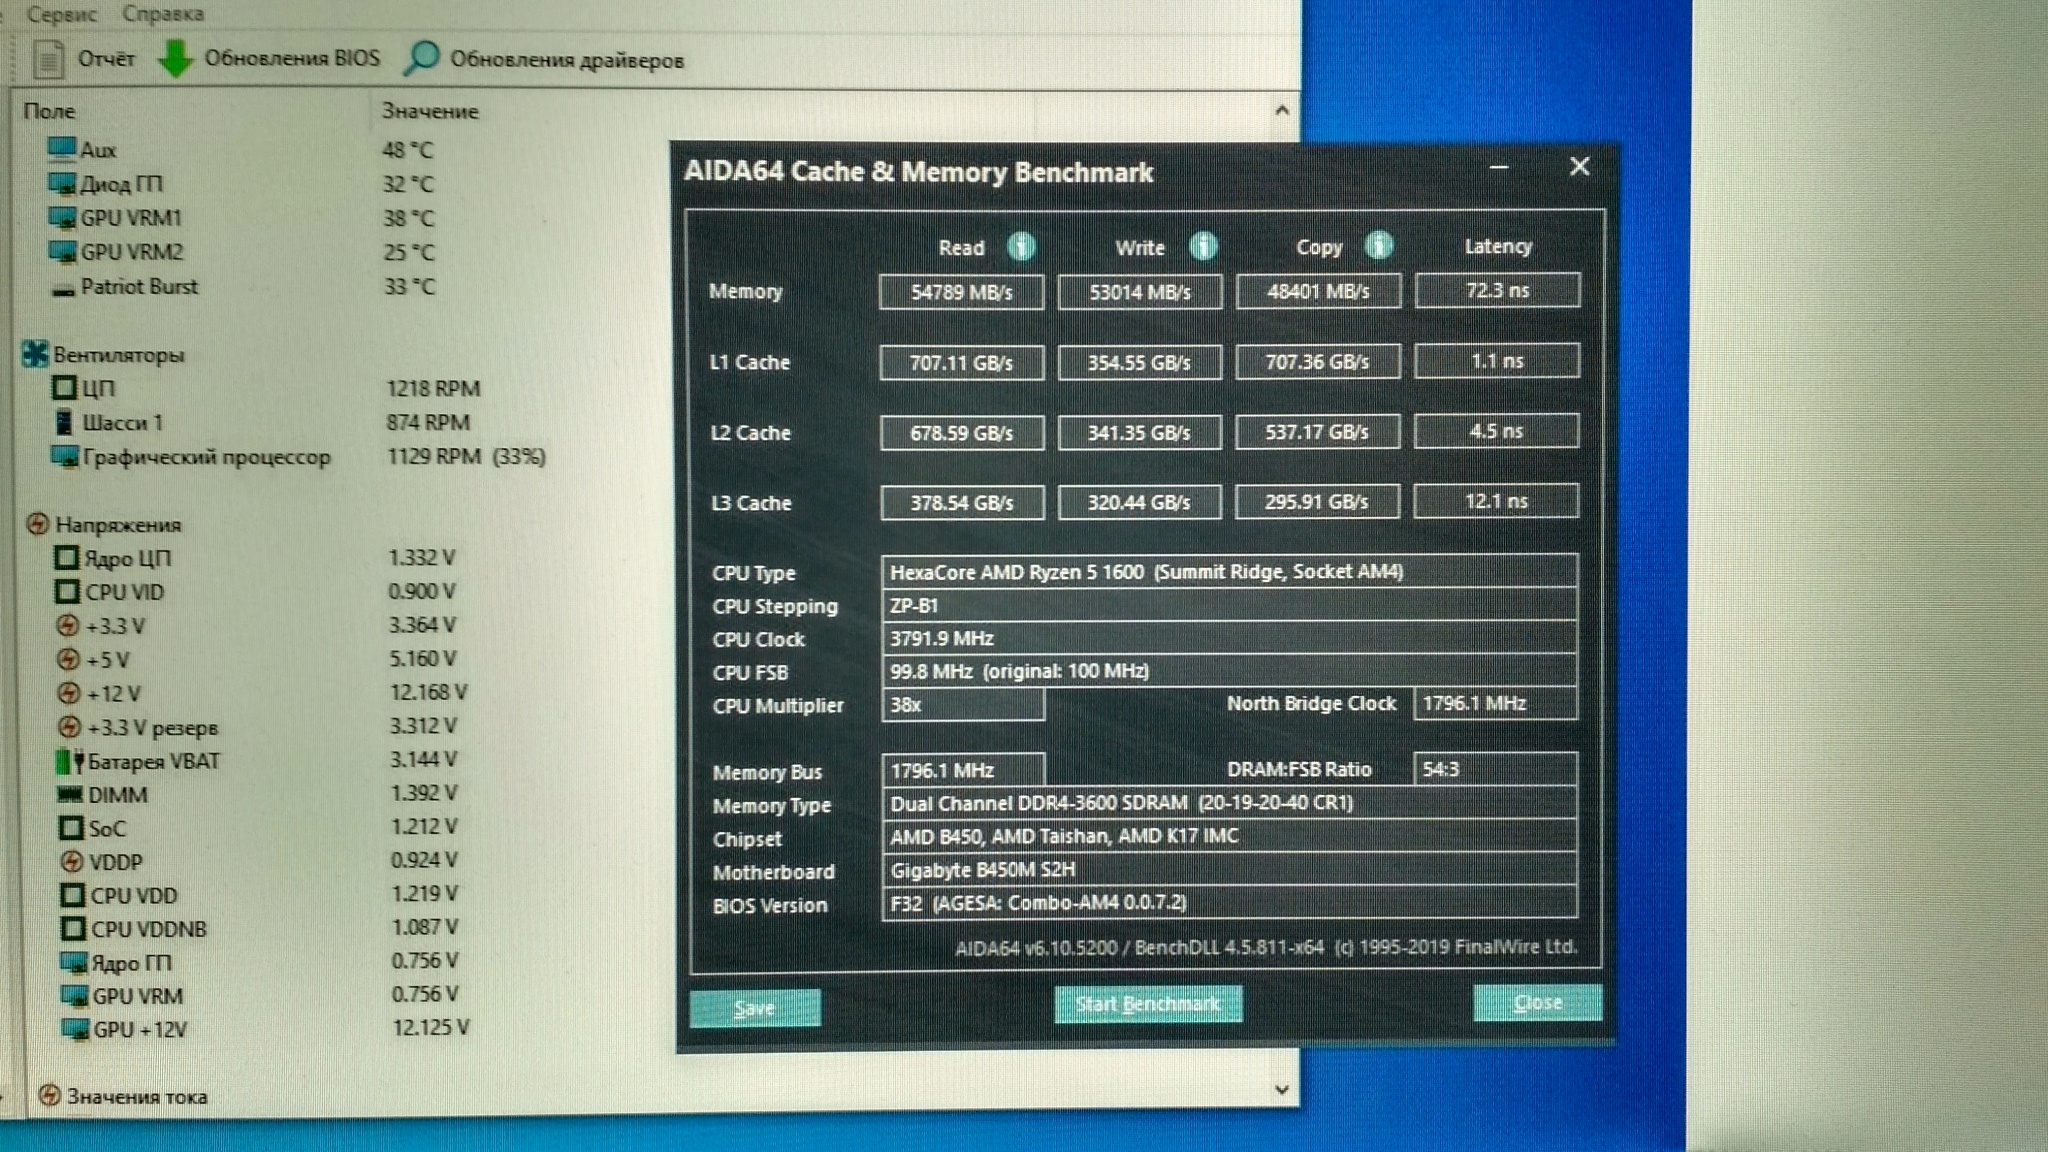Click the Поле column header

(x=49, y=111)
